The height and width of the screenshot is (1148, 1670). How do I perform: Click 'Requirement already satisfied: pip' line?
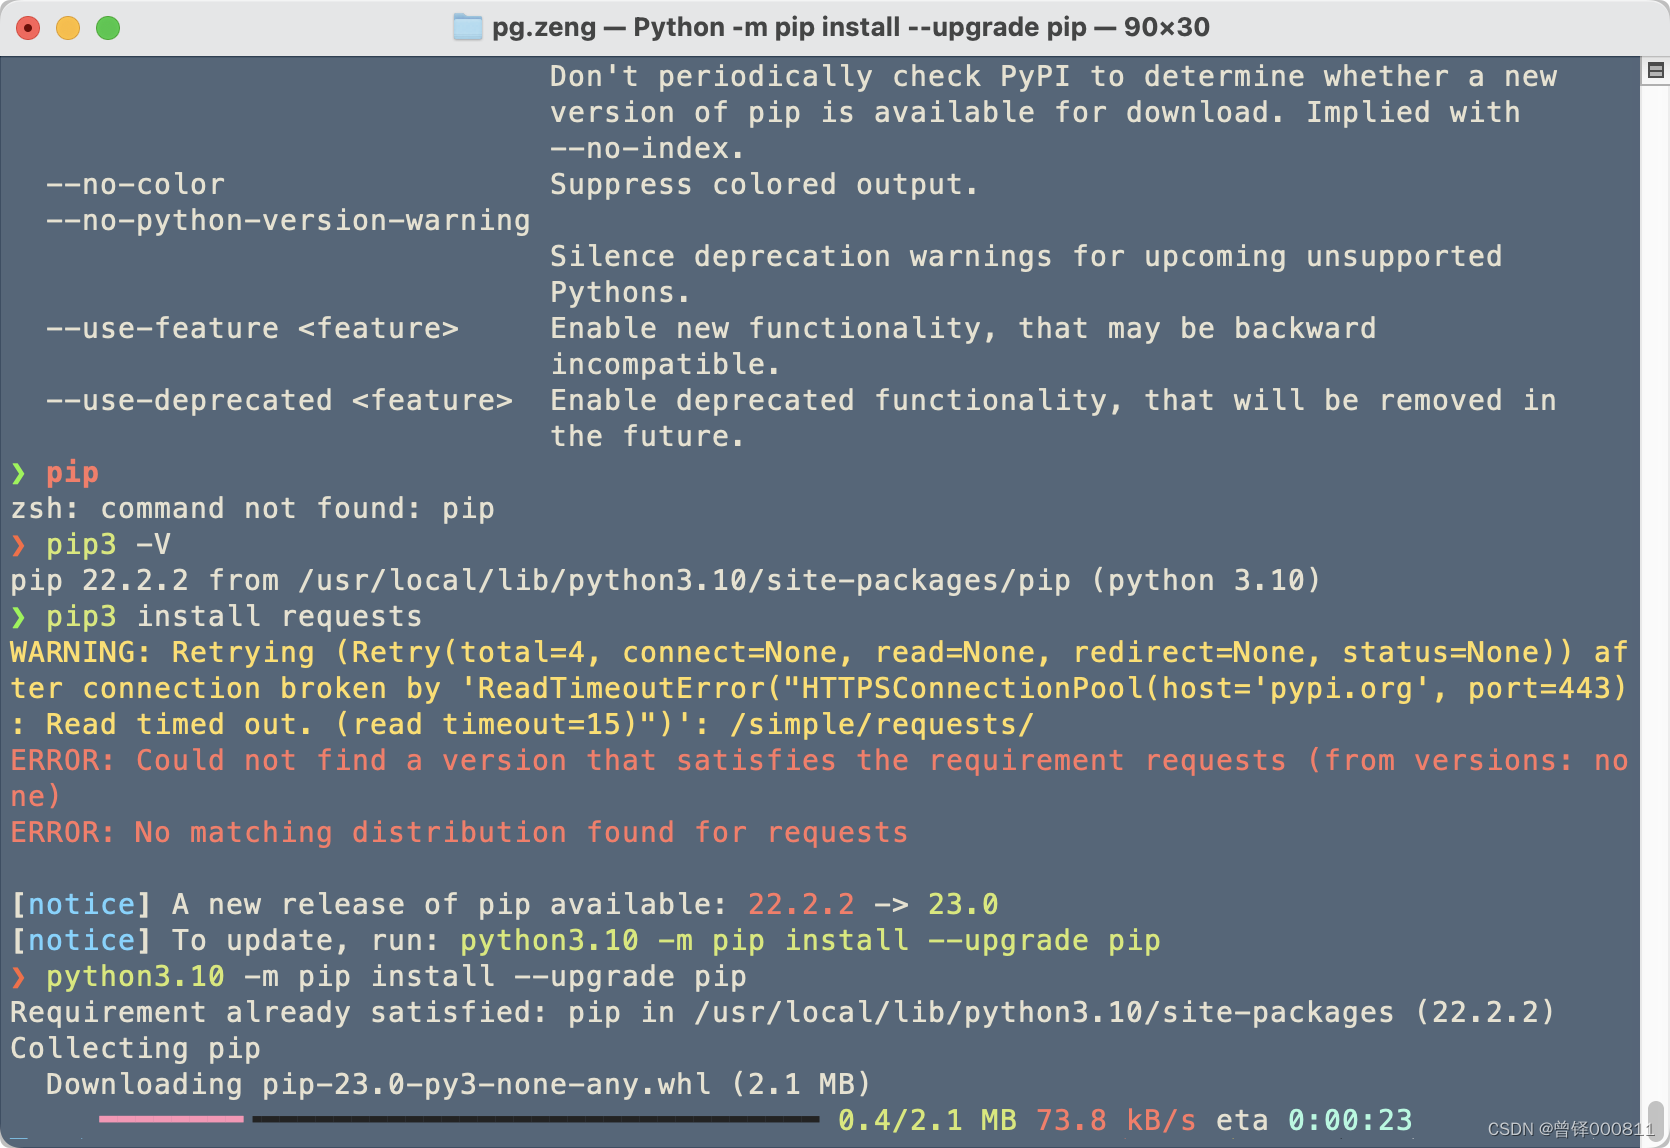(782, 1013)
